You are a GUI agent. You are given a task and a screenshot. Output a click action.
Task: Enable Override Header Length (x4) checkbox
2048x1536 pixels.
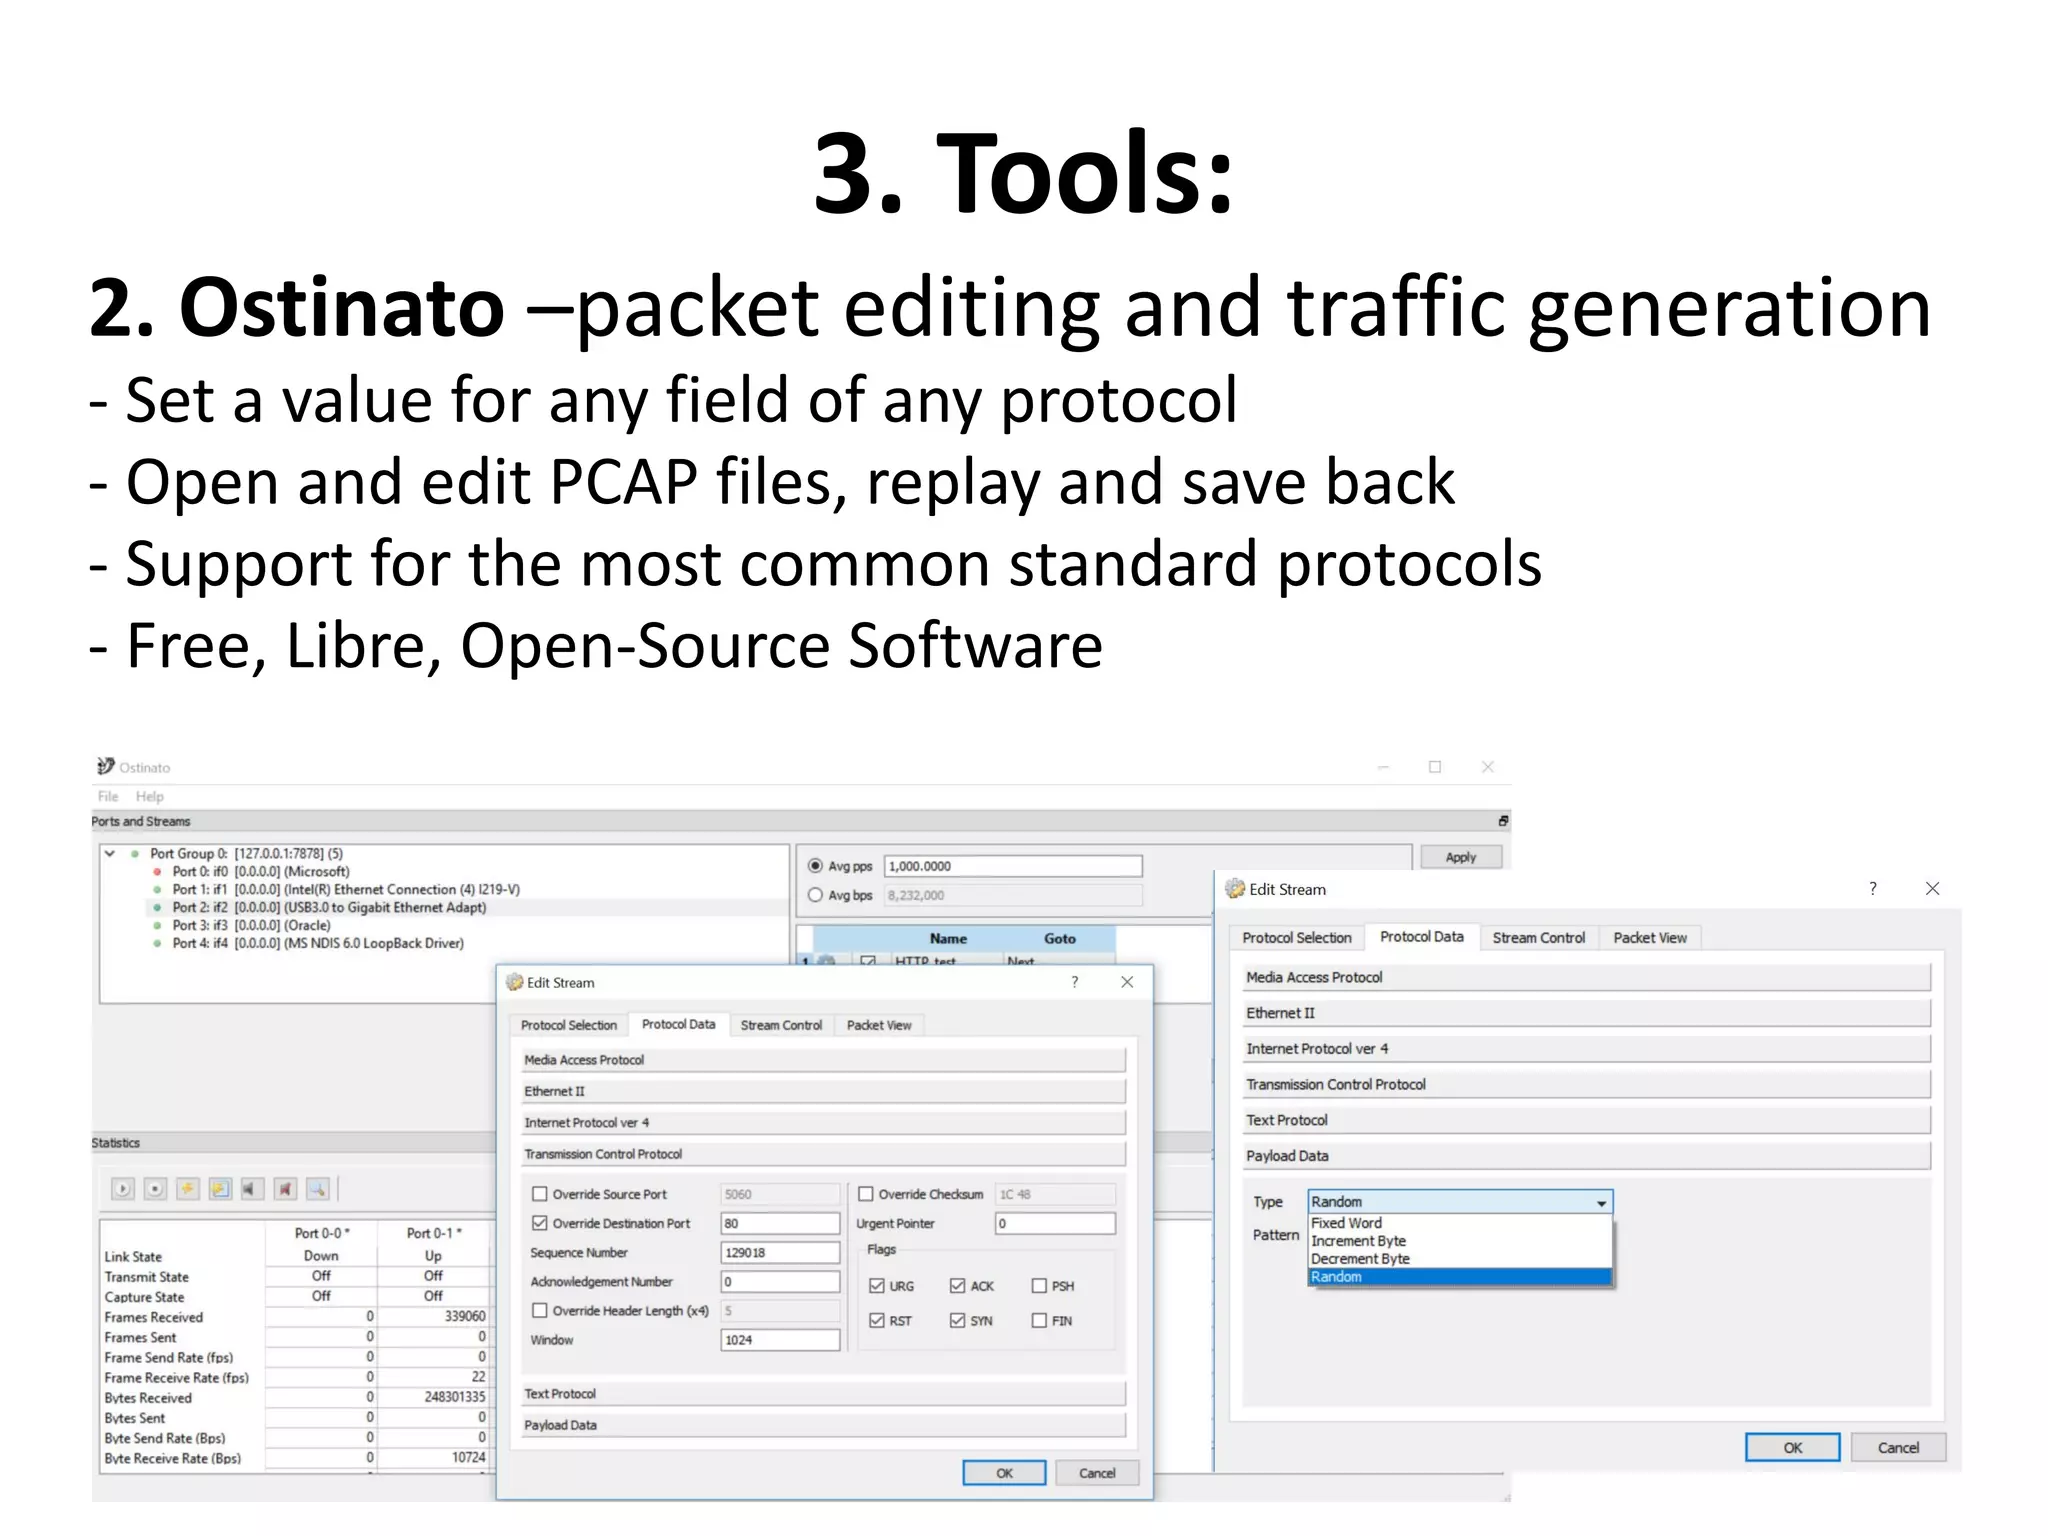pos(540,1310)
